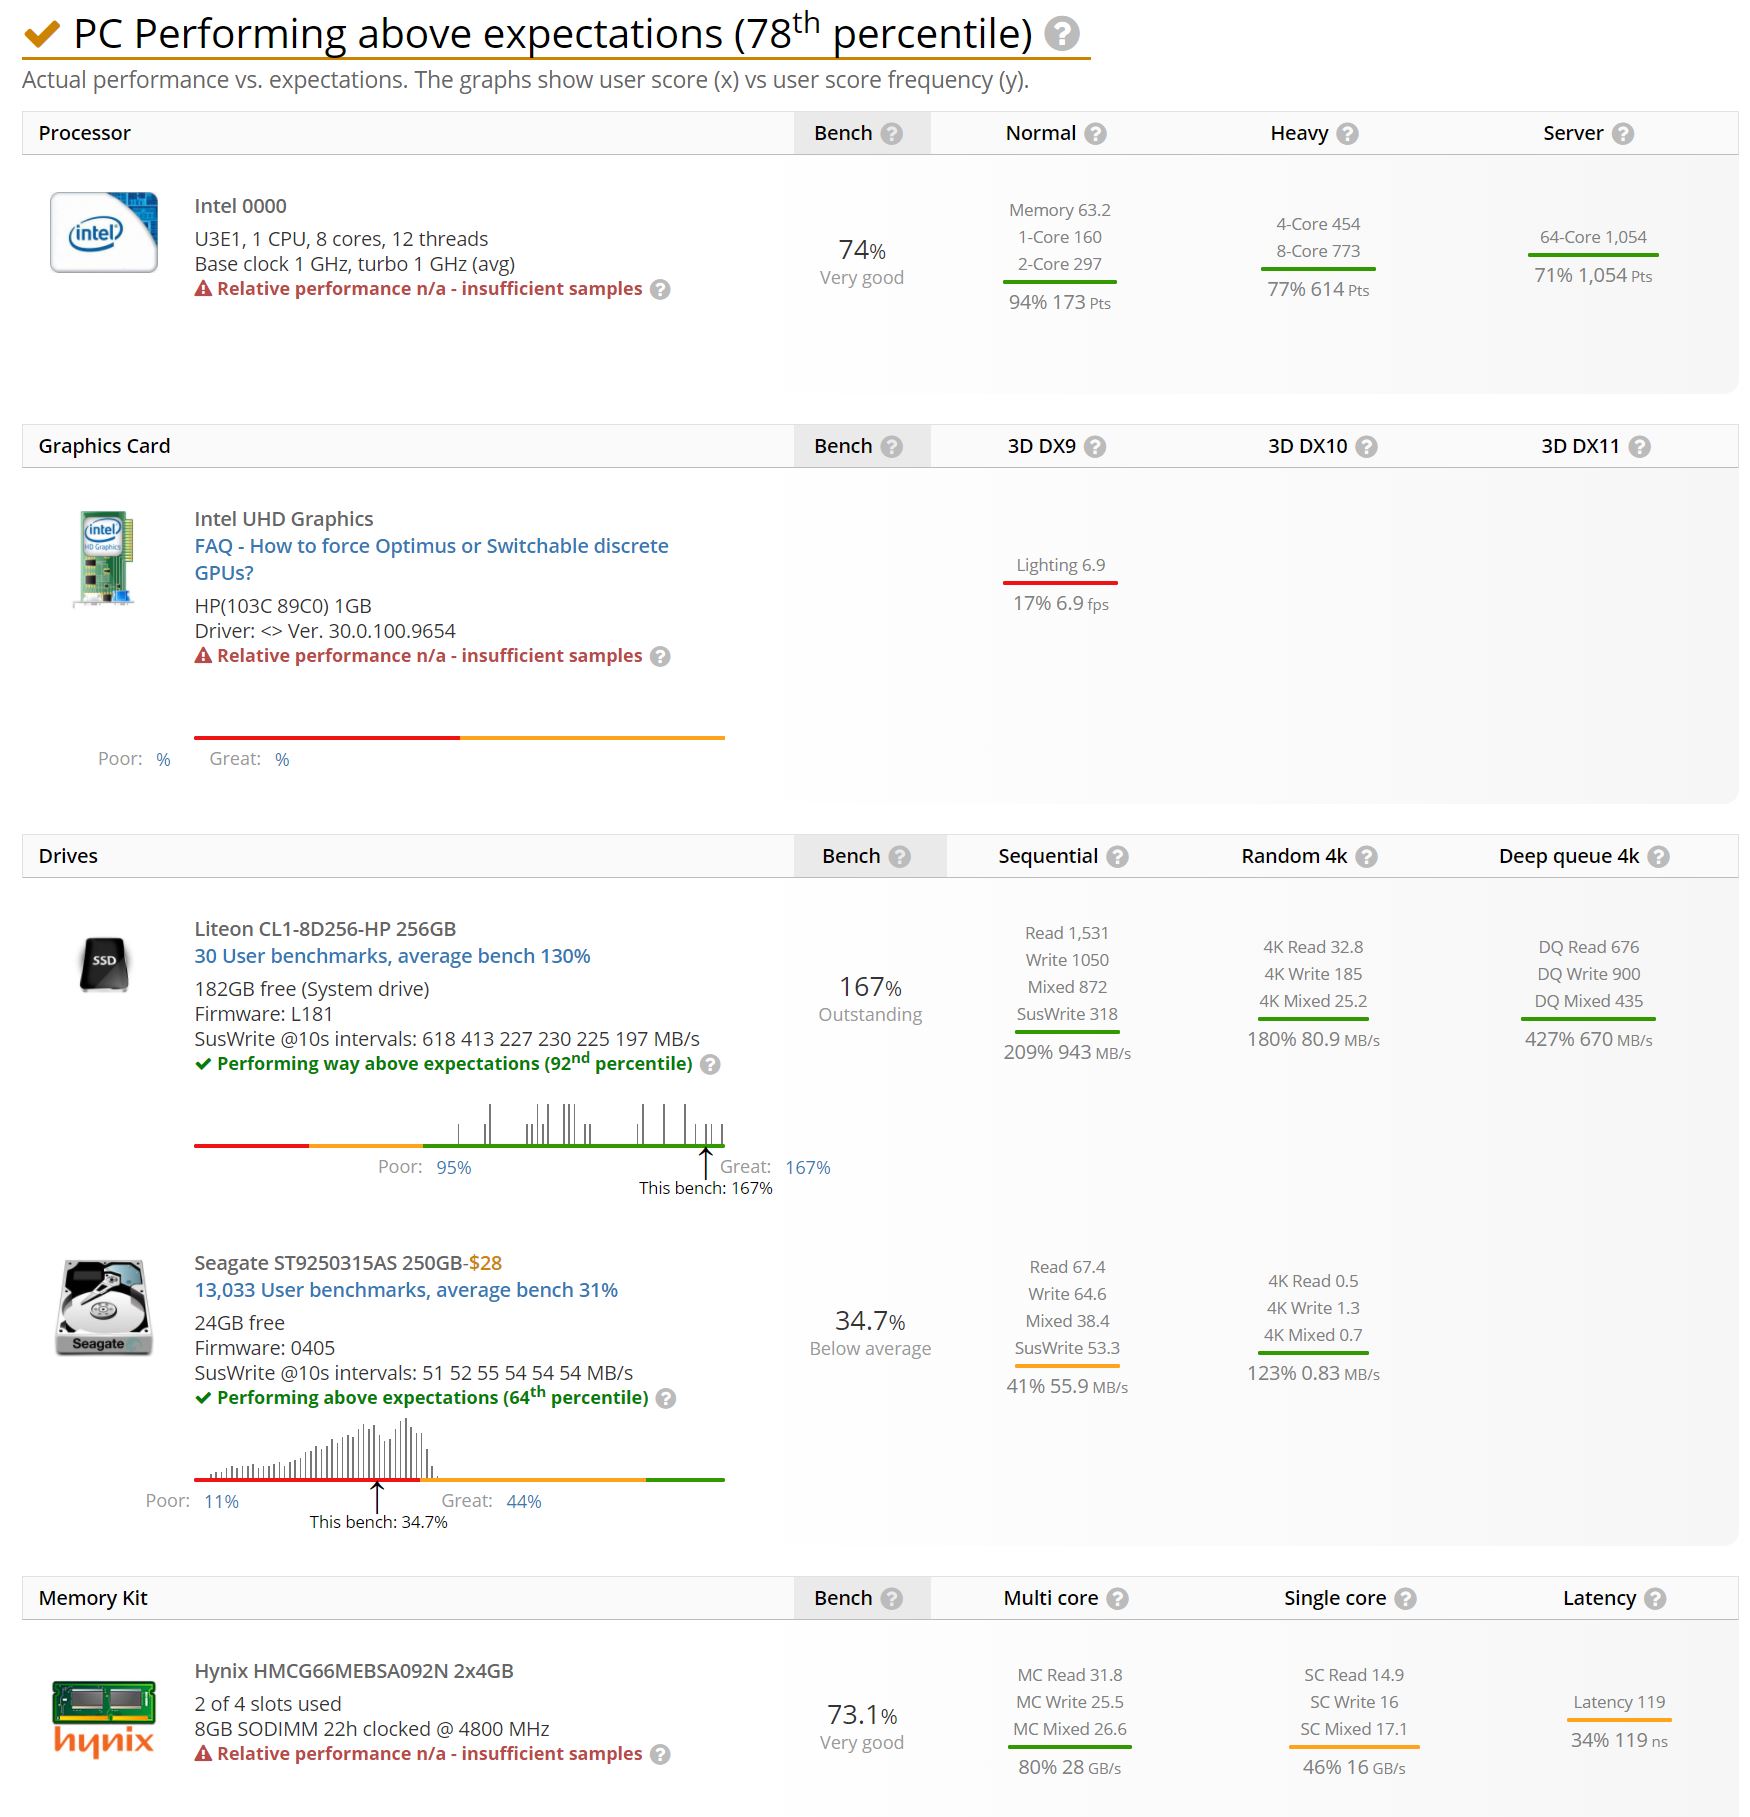Click the Intel UHD Graphics card image

[104, 558]
